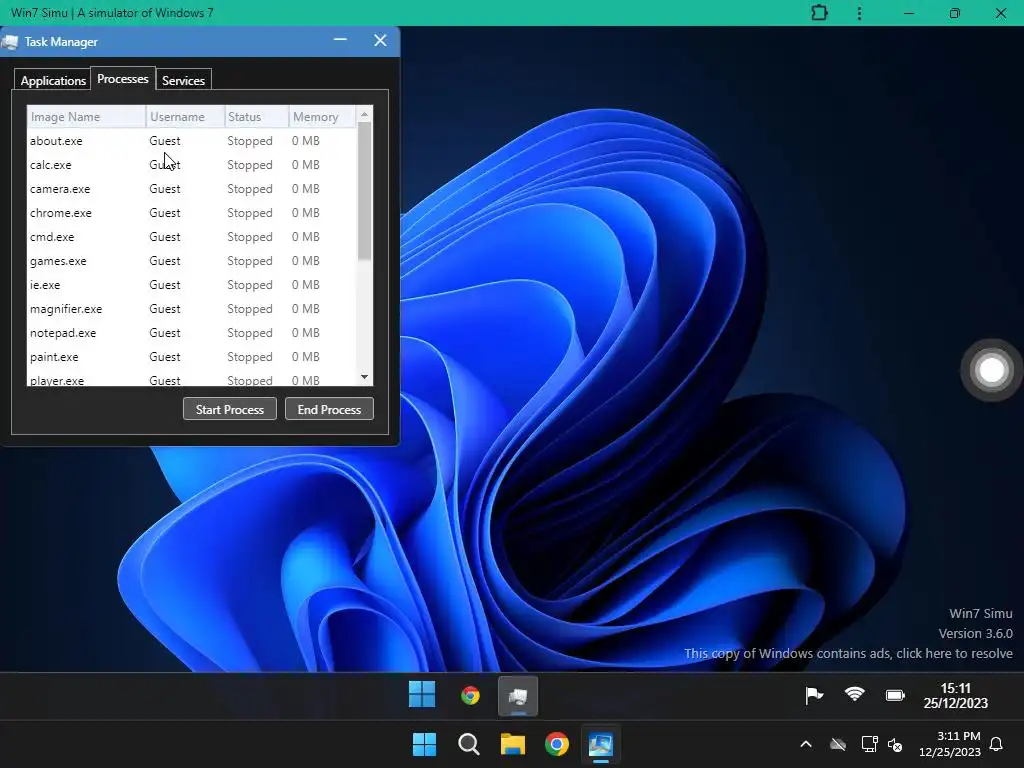Open Google Chrome on the host taskbar

(x=557, y=744)
